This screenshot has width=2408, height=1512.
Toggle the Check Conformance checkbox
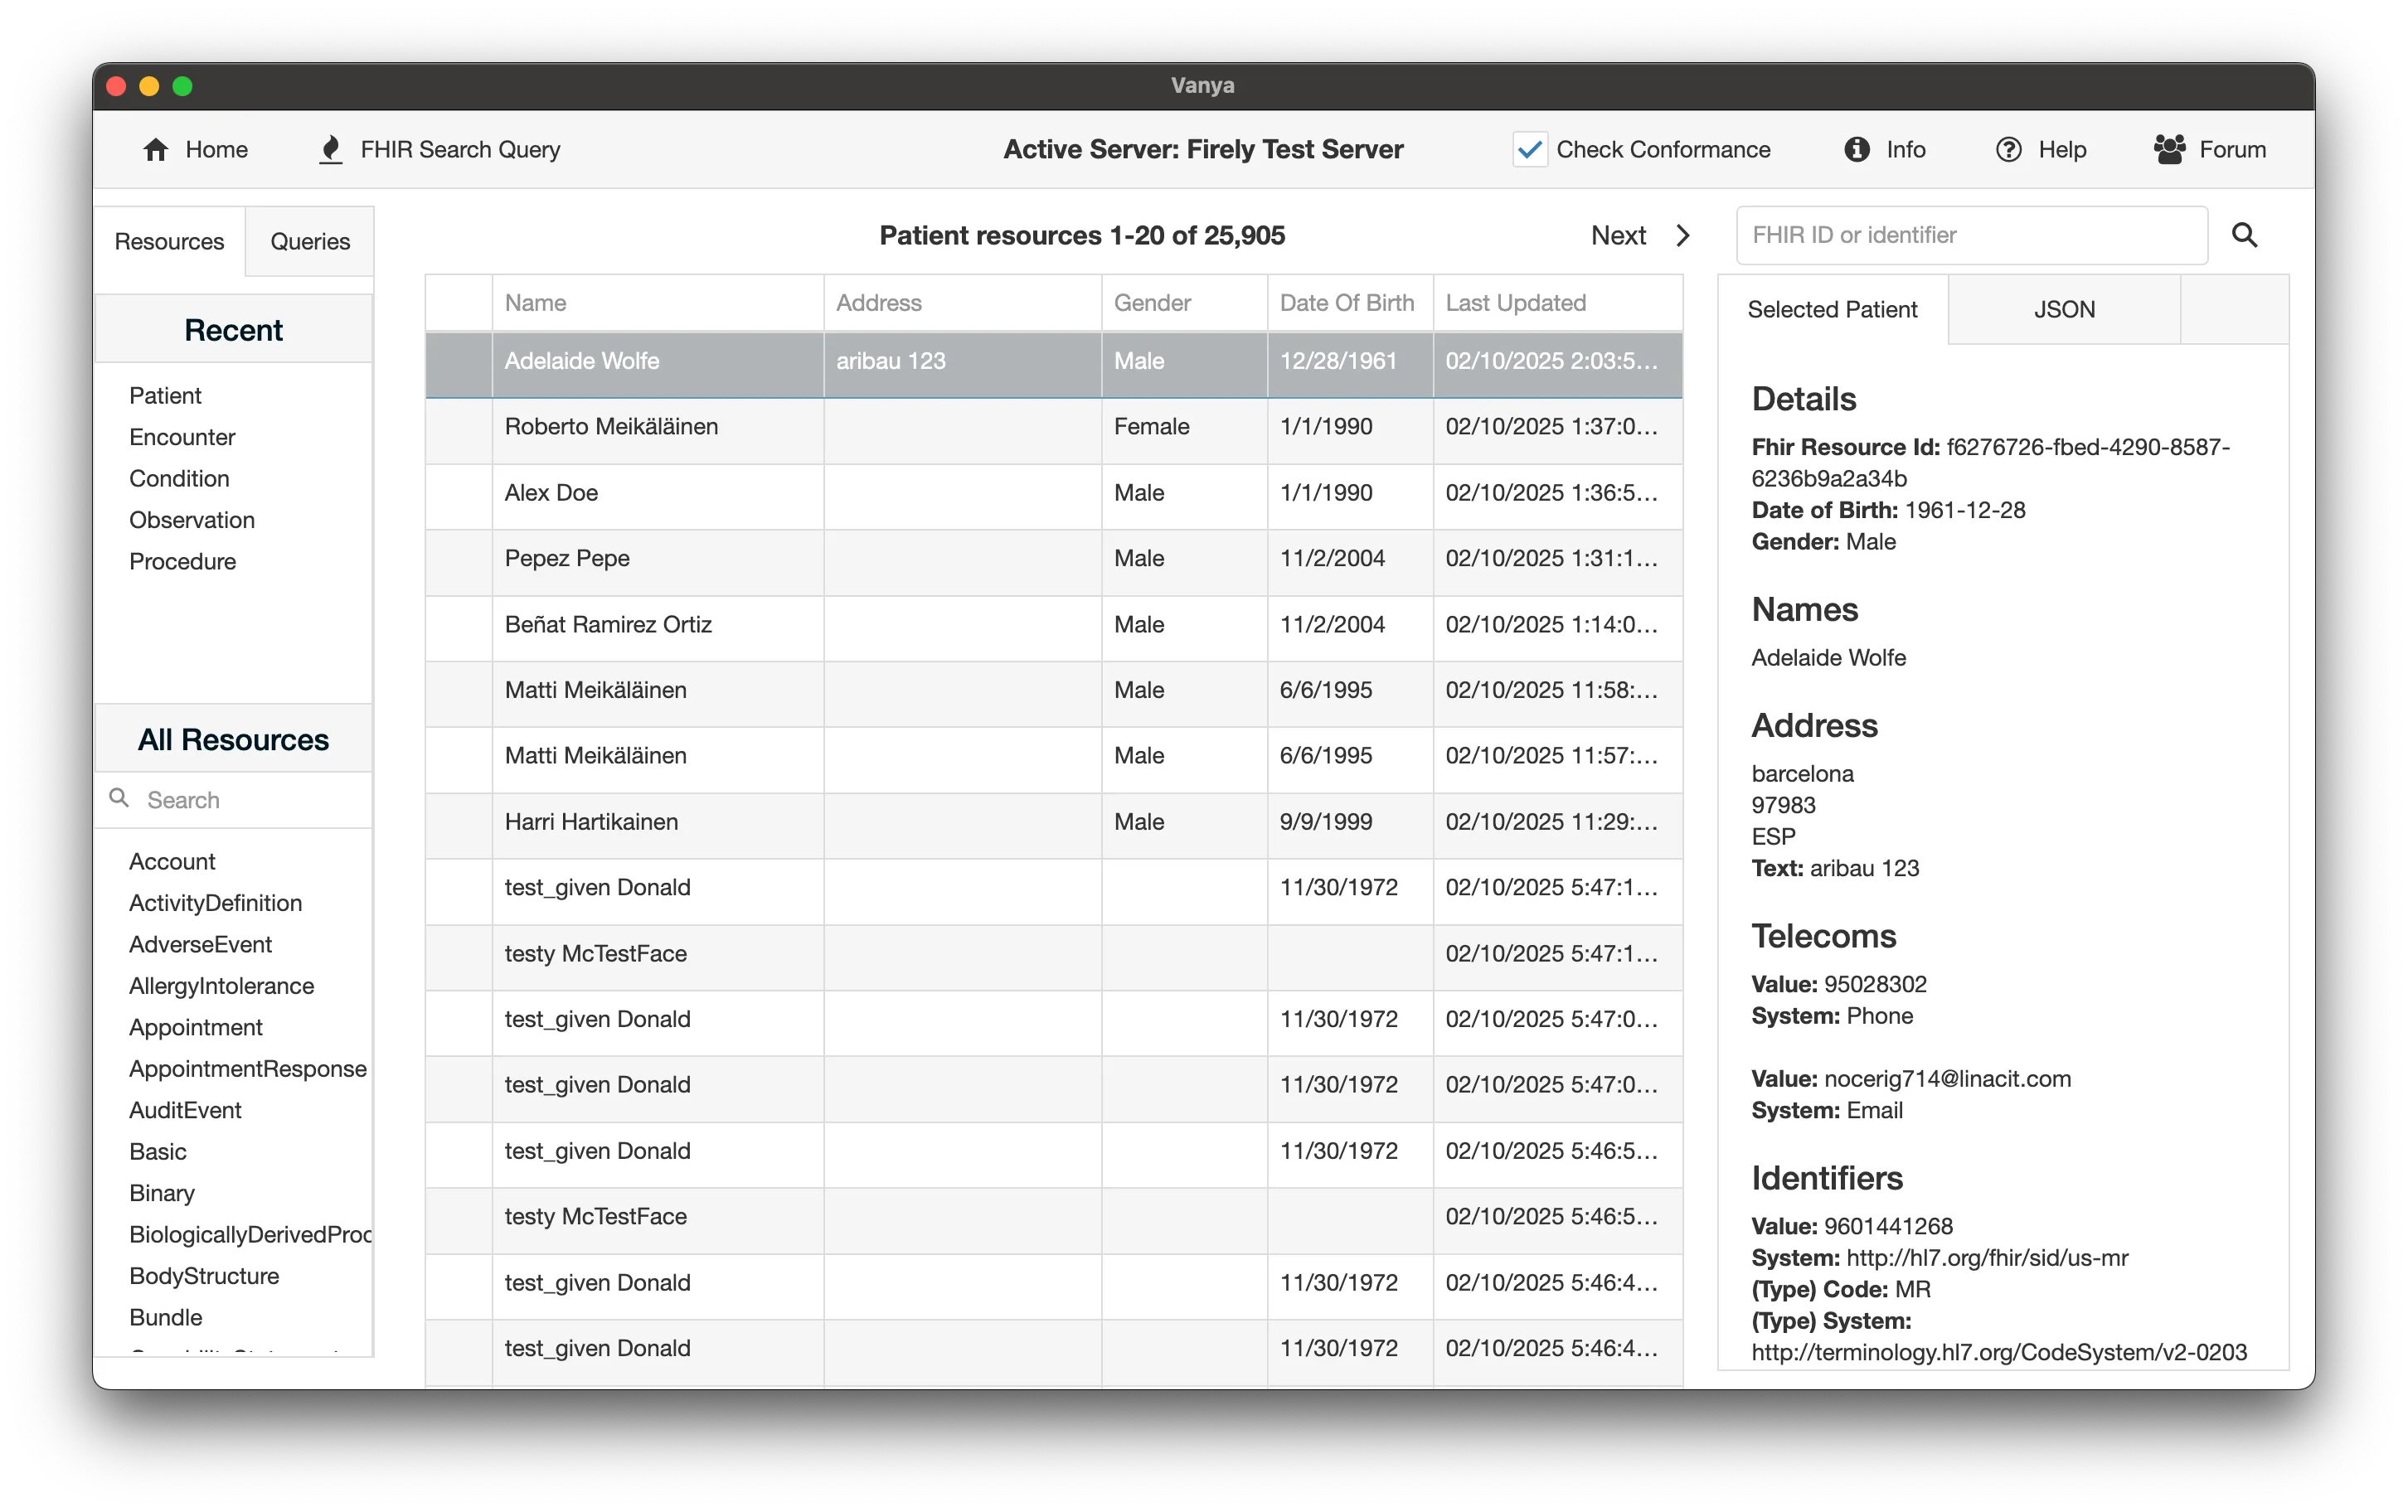[x=1529, y=149]
